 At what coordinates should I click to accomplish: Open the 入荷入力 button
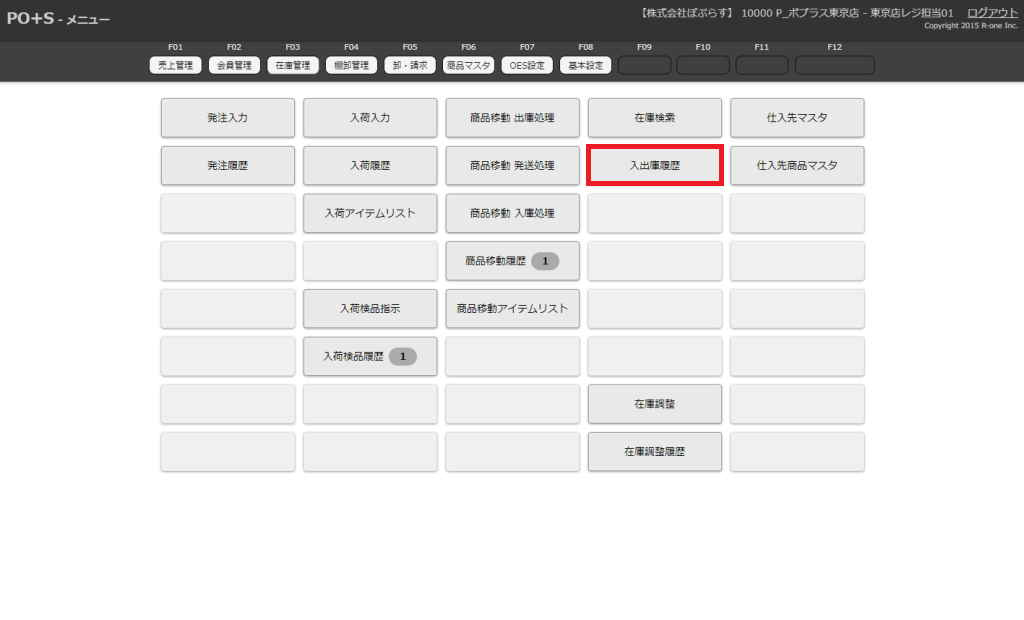(x=370, y=118)
